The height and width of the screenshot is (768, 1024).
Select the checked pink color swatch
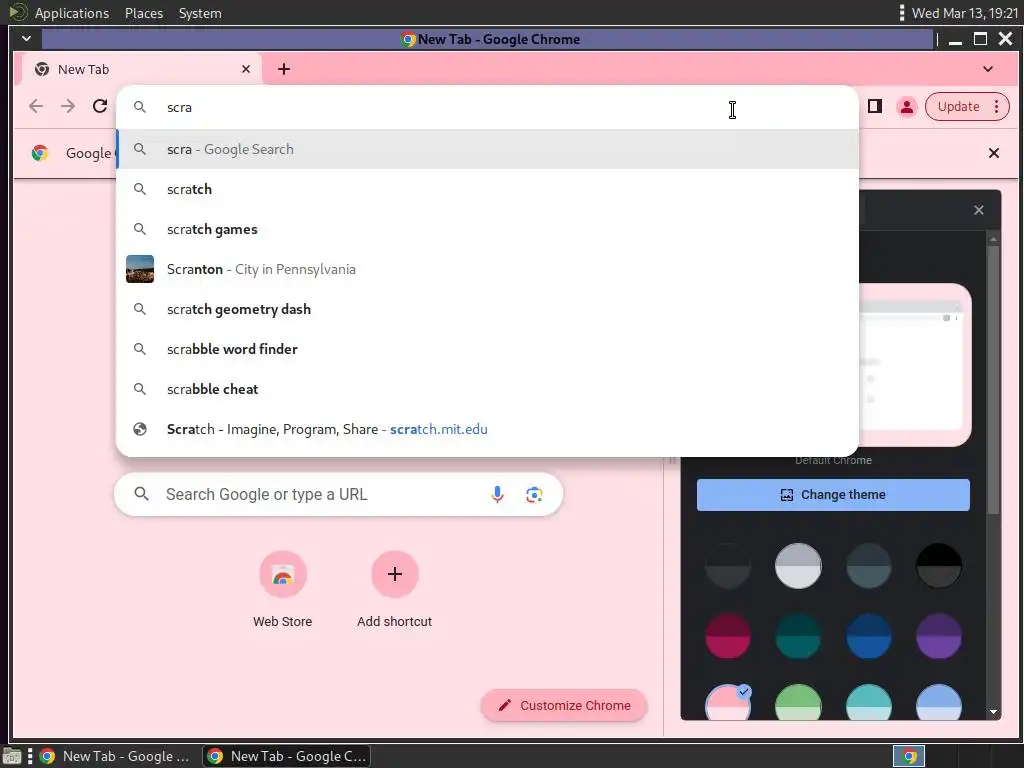(728, 703)
